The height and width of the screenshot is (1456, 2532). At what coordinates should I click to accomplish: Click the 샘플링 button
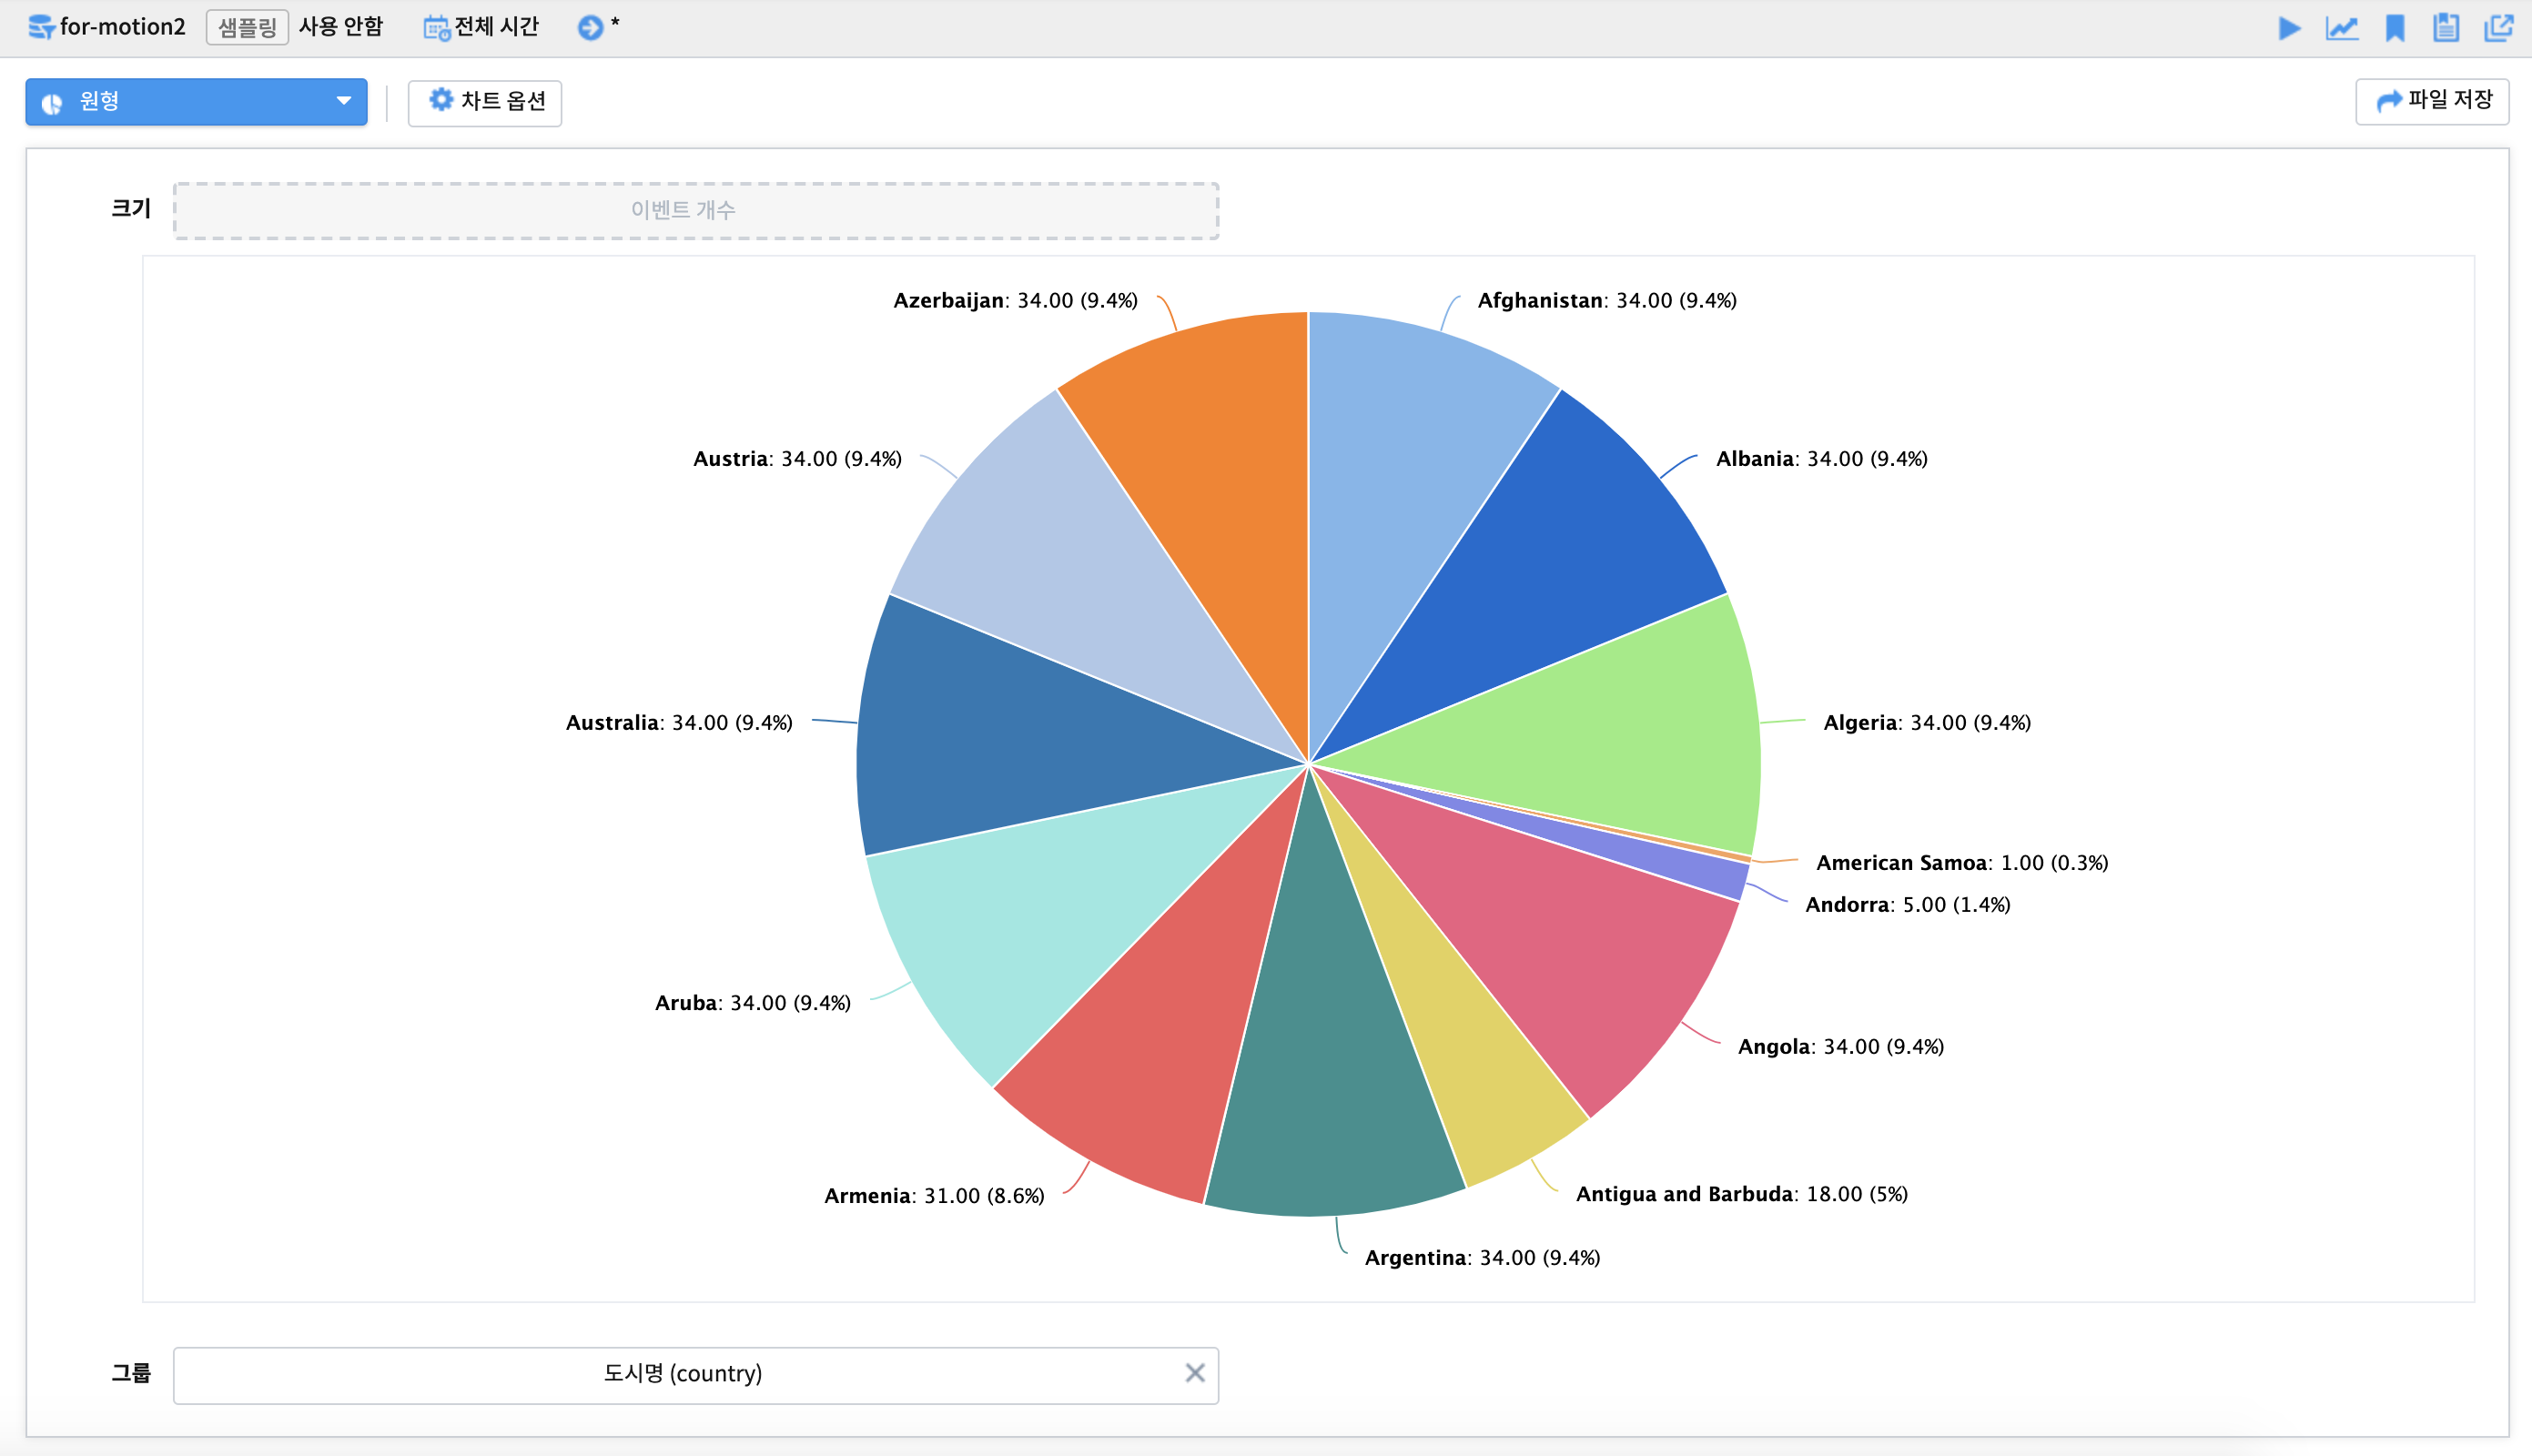pos(247,27)
